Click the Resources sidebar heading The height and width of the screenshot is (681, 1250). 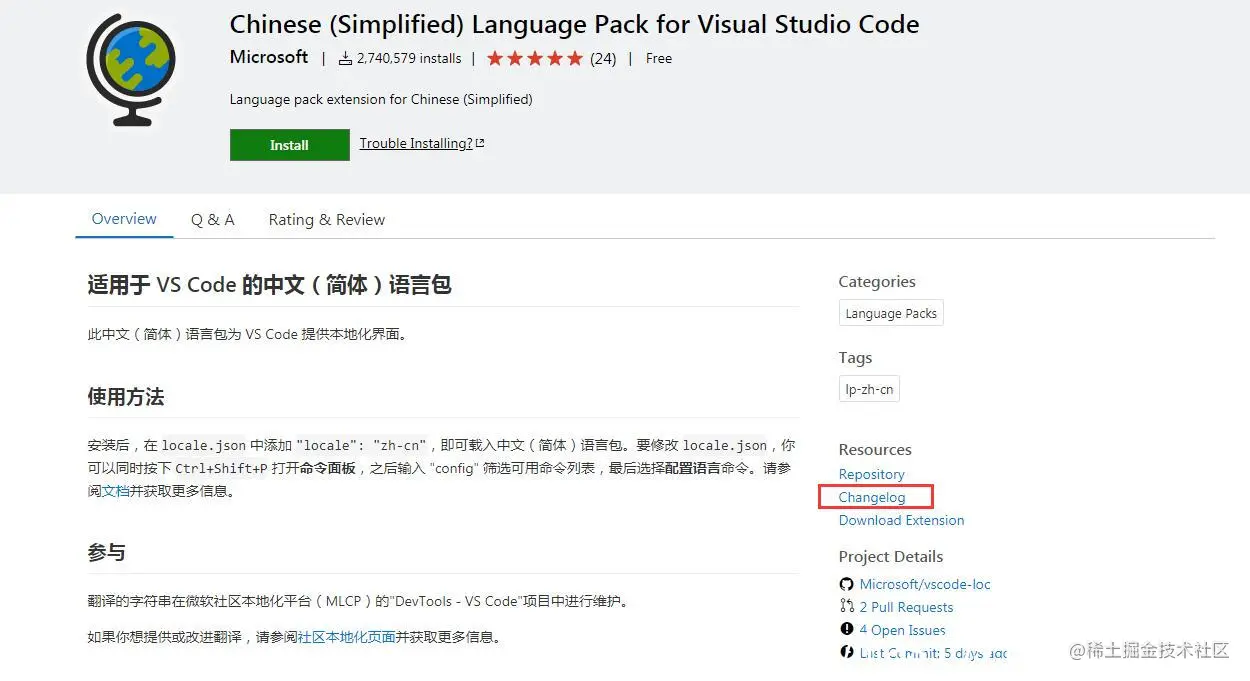pyautogui.click(x=875, y=450)
